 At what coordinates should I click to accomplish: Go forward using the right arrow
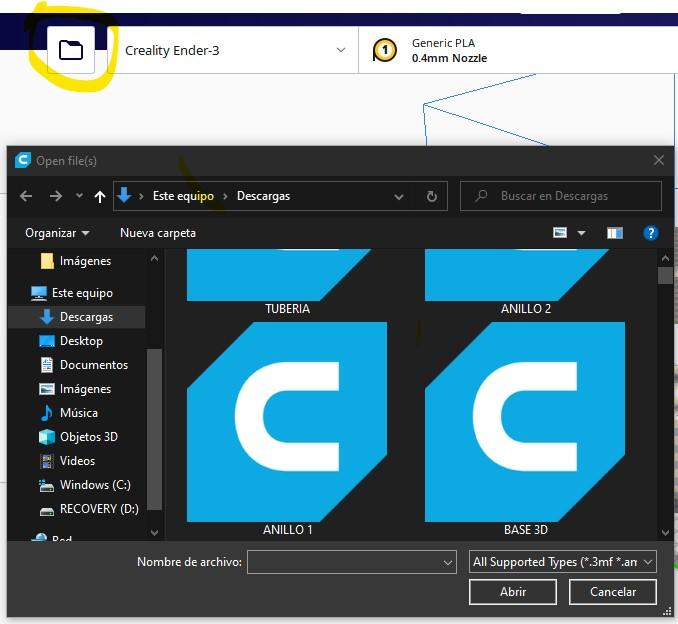coord(56,196)
